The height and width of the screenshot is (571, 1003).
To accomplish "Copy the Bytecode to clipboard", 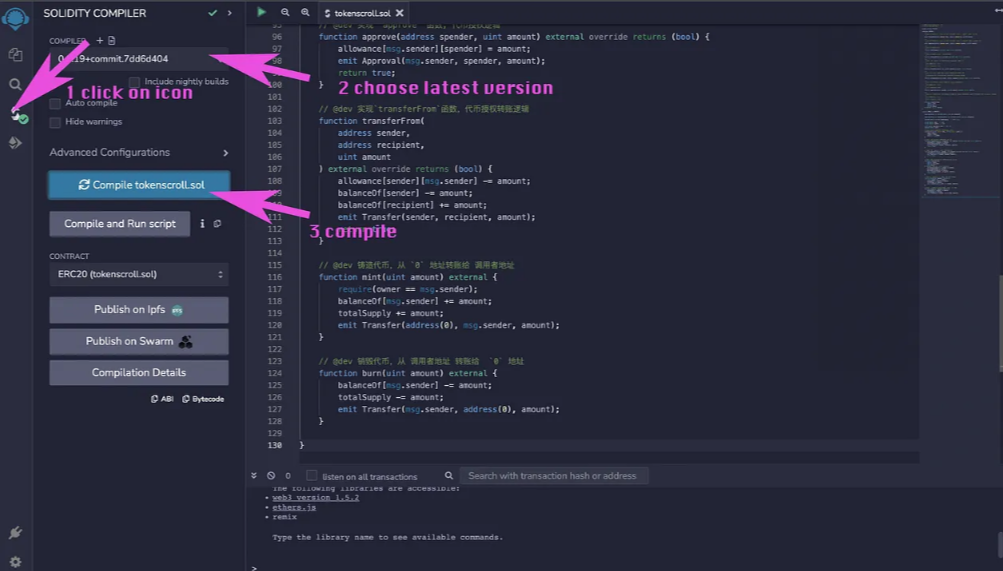I will coord(203,399).
